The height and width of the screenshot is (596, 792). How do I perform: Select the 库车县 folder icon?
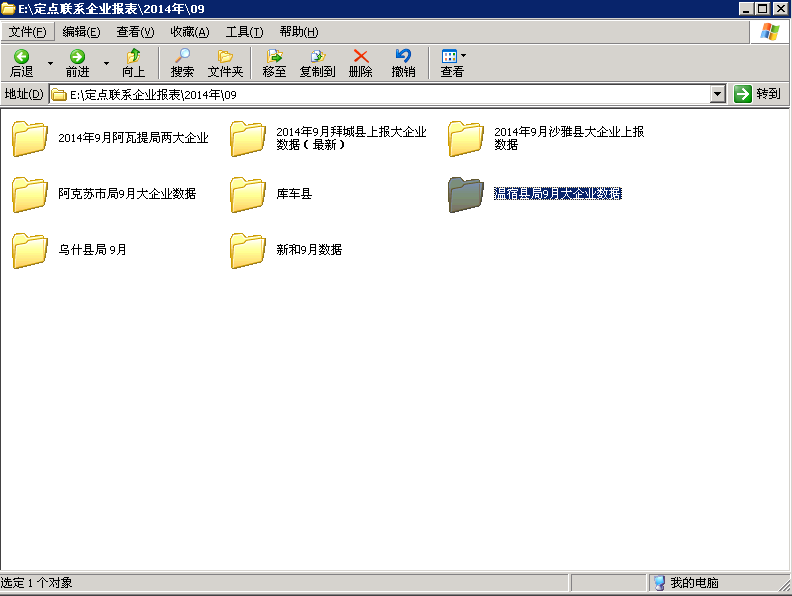(248, 194)
